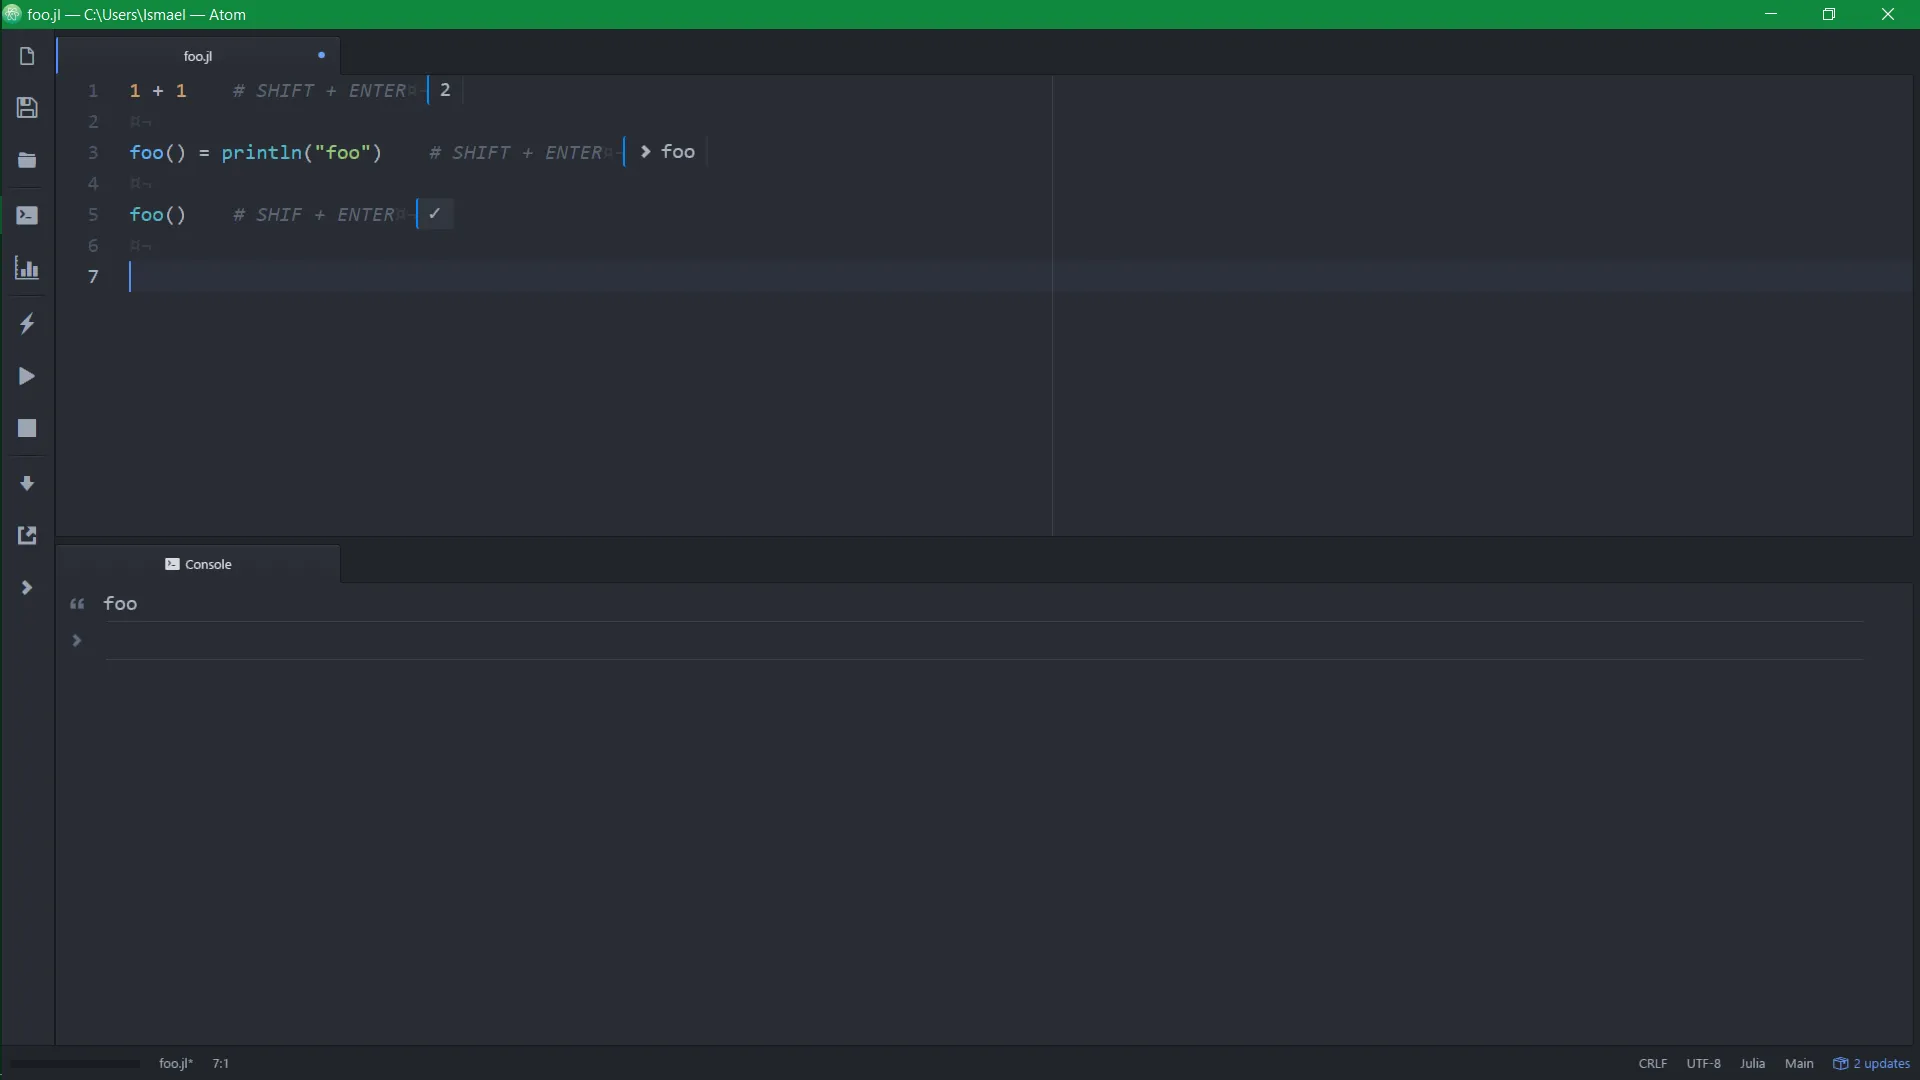Select the foo.jl editor tab
This screenshot has height=1080, width=1920.
[198, 56]
